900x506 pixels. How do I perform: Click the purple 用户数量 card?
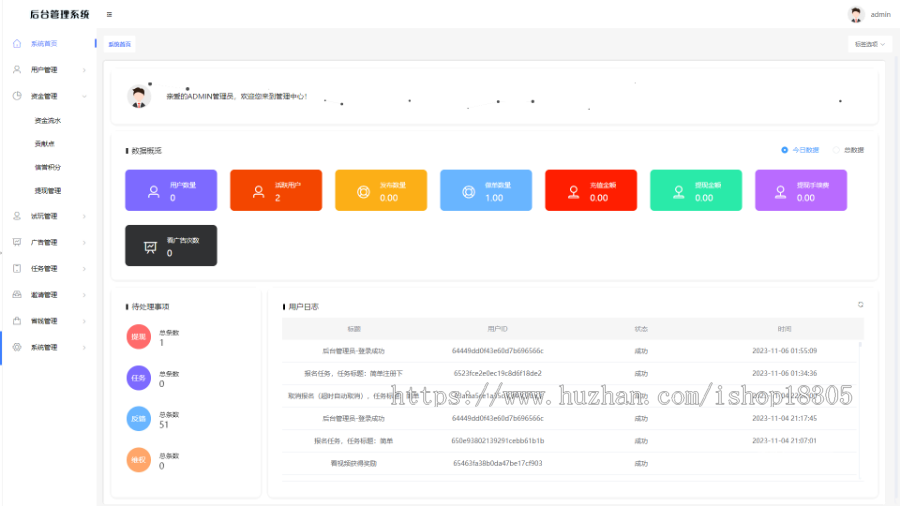pos(171,190)
